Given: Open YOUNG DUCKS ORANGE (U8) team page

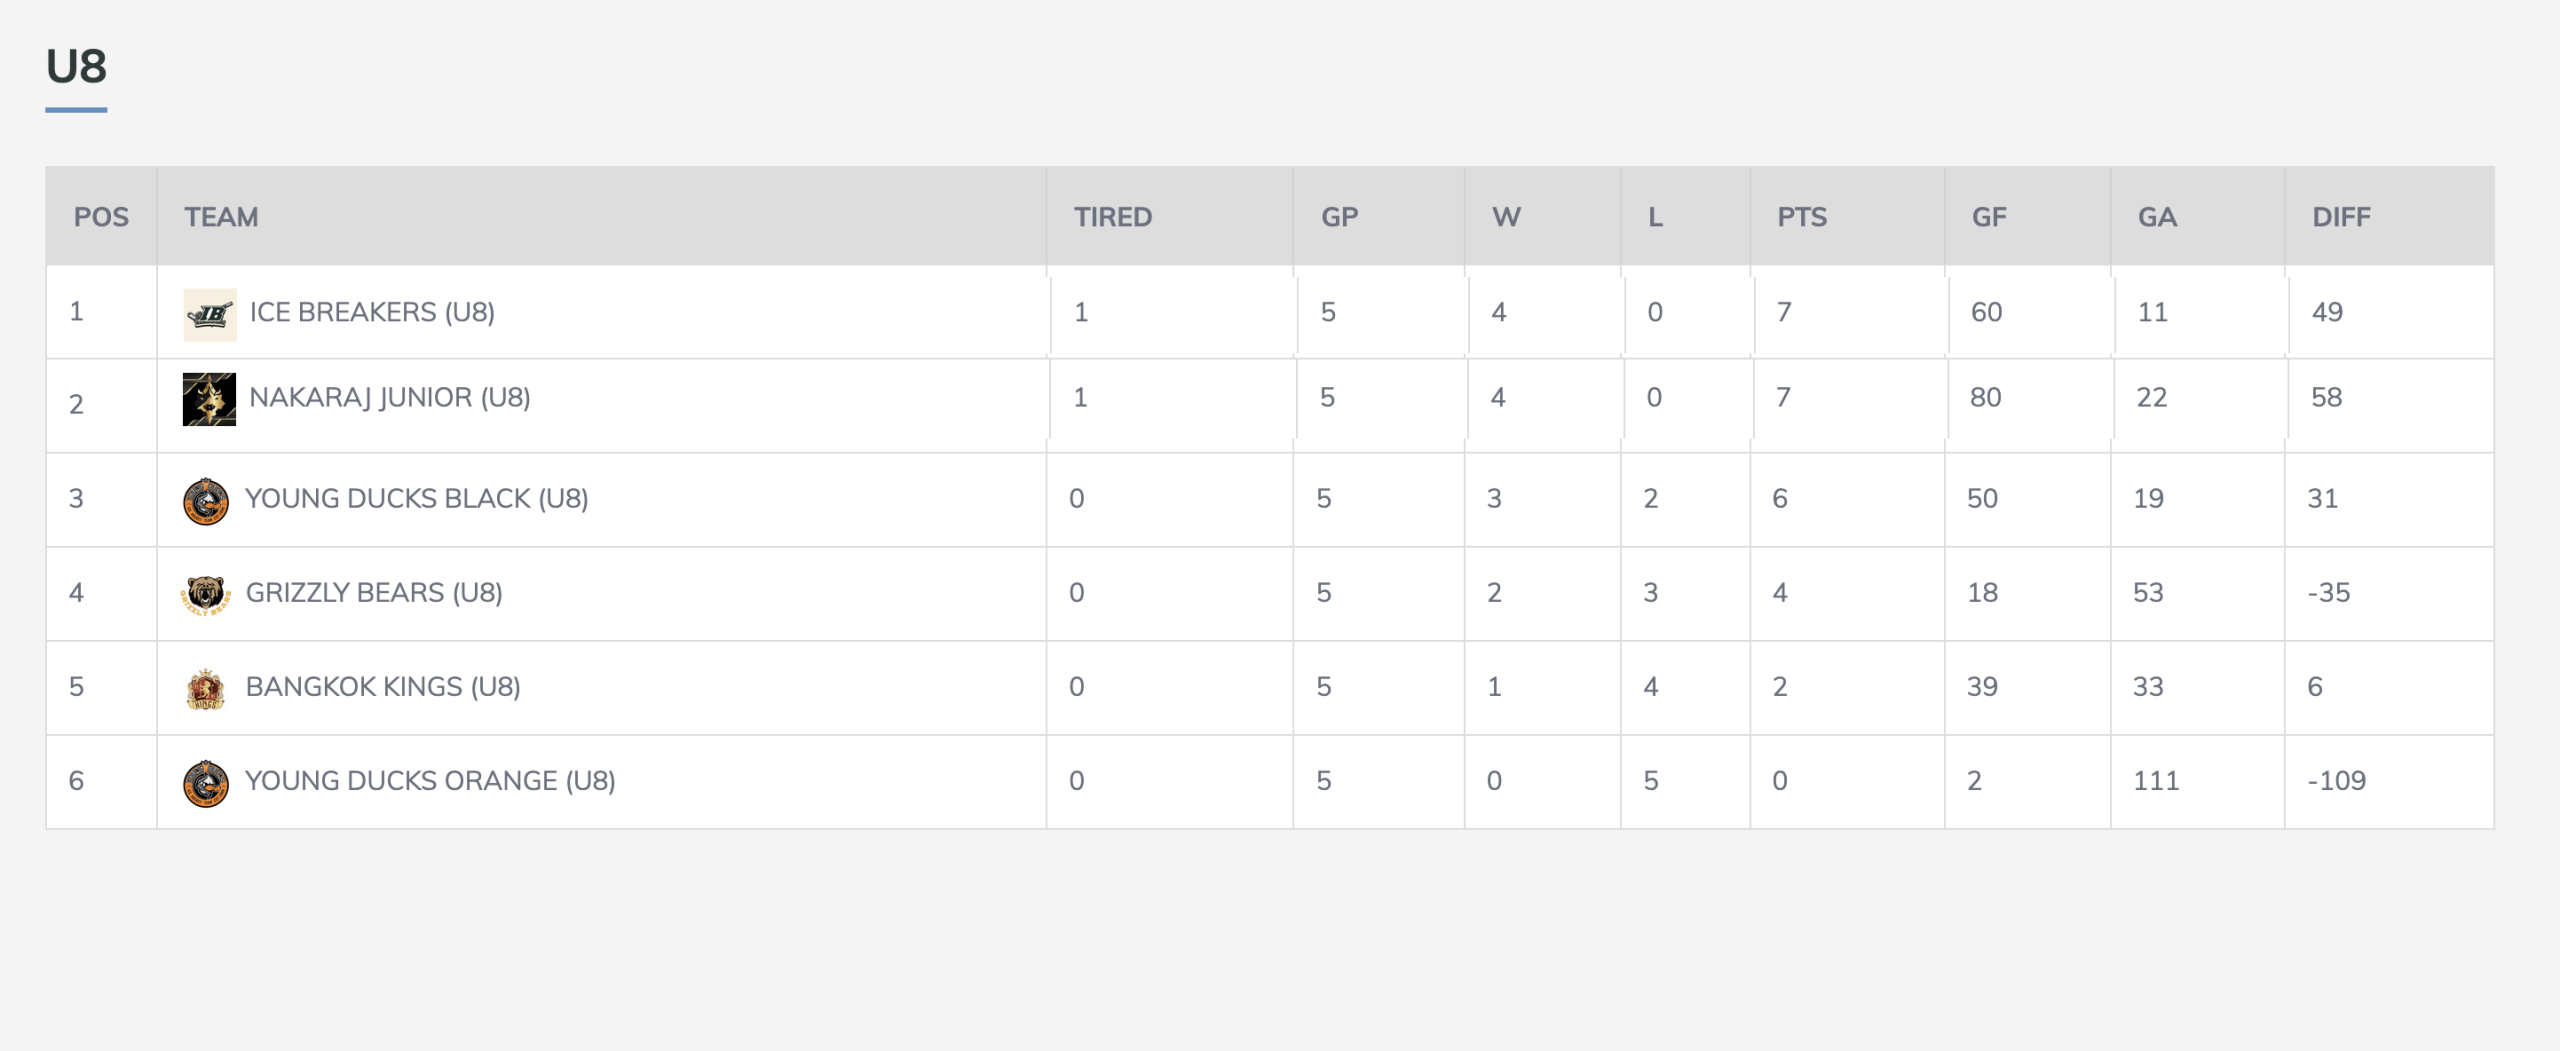Looking at the screenshot, I should click(x=430, y=781).
